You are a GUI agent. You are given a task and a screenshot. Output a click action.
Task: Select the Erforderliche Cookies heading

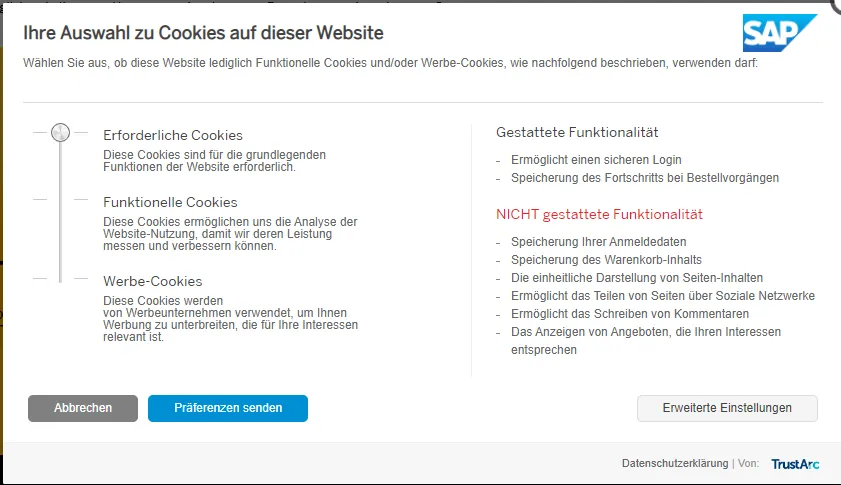(173, 135)
